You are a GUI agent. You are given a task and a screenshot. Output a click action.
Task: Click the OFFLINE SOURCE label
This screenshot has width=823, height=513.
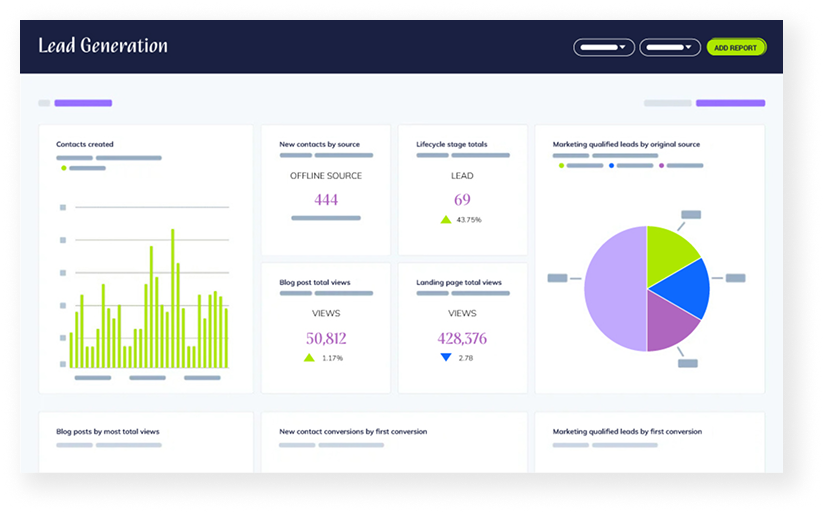(326, 176)
